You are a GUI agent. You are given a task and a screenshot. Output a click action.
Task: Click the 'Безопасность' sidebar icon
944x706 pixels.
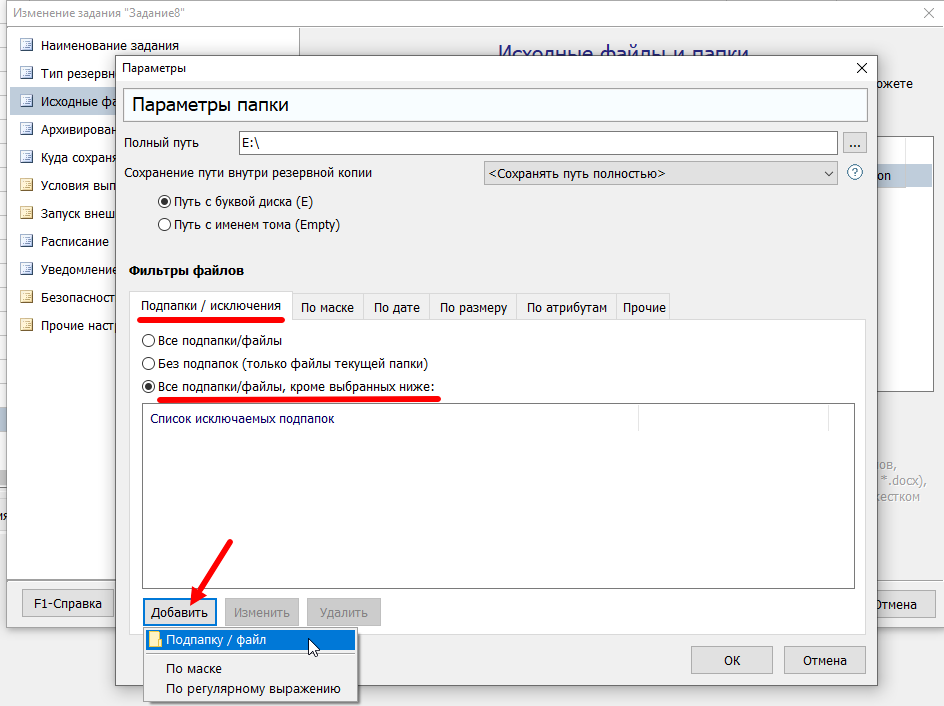(26, 297)
